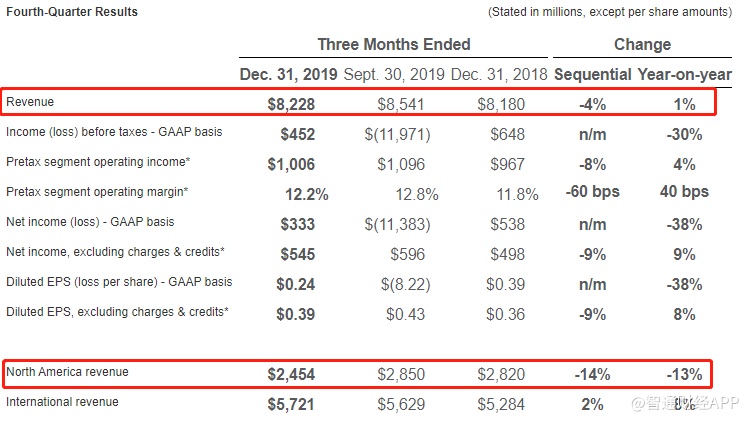Click the $5,721 international revenue value
Viewport: 749px width, 422px height.
[291, 404]
